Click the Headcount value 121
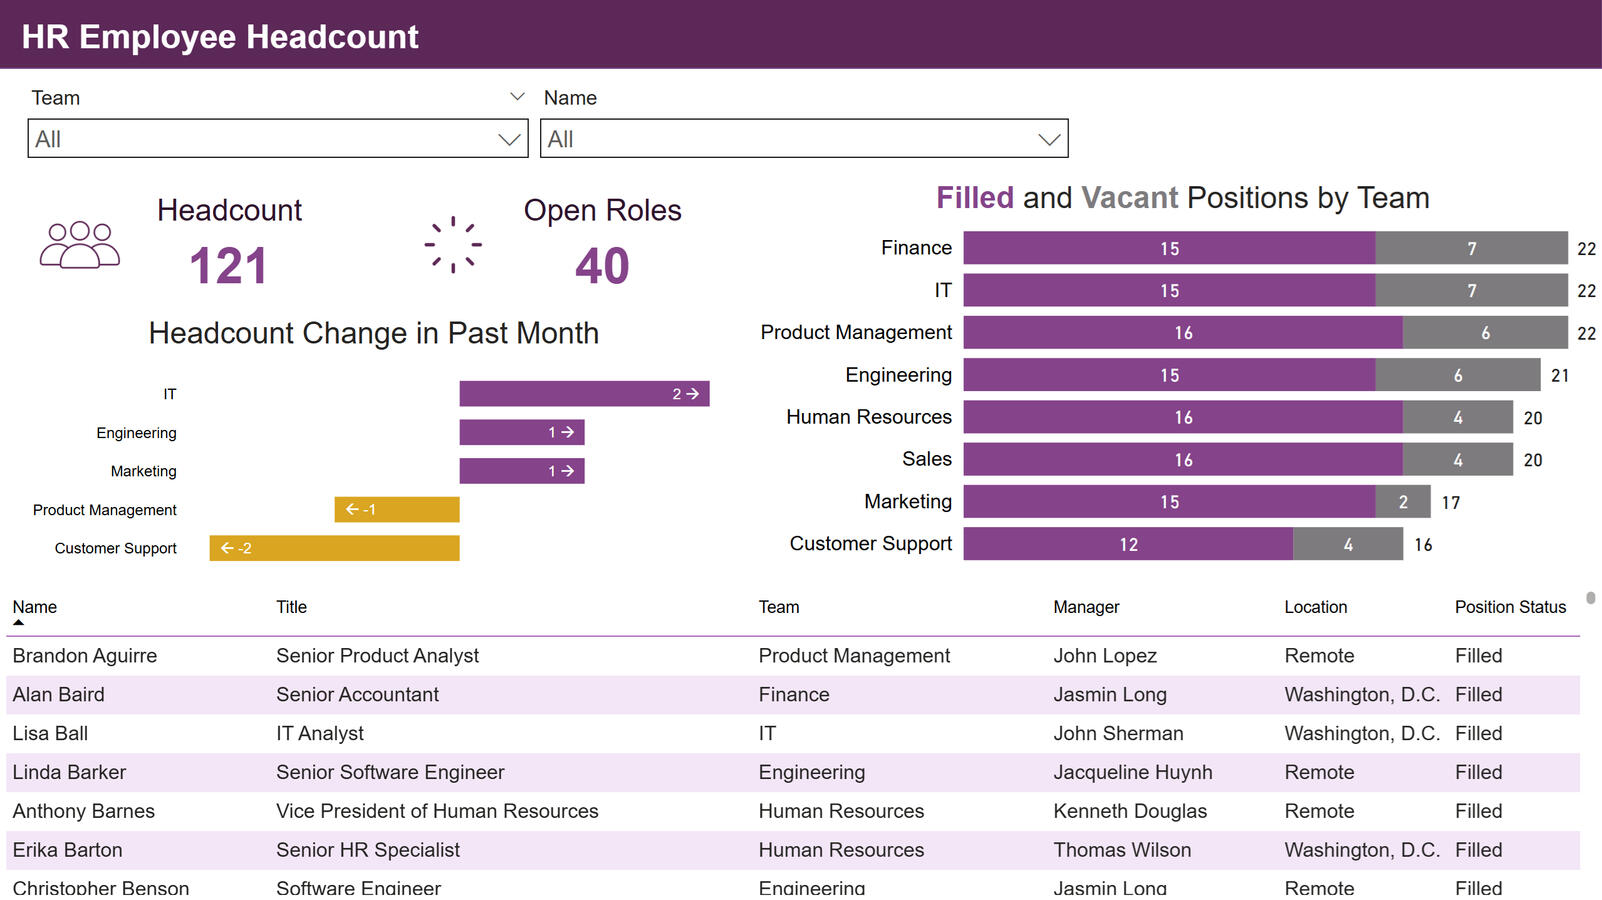 229,265
